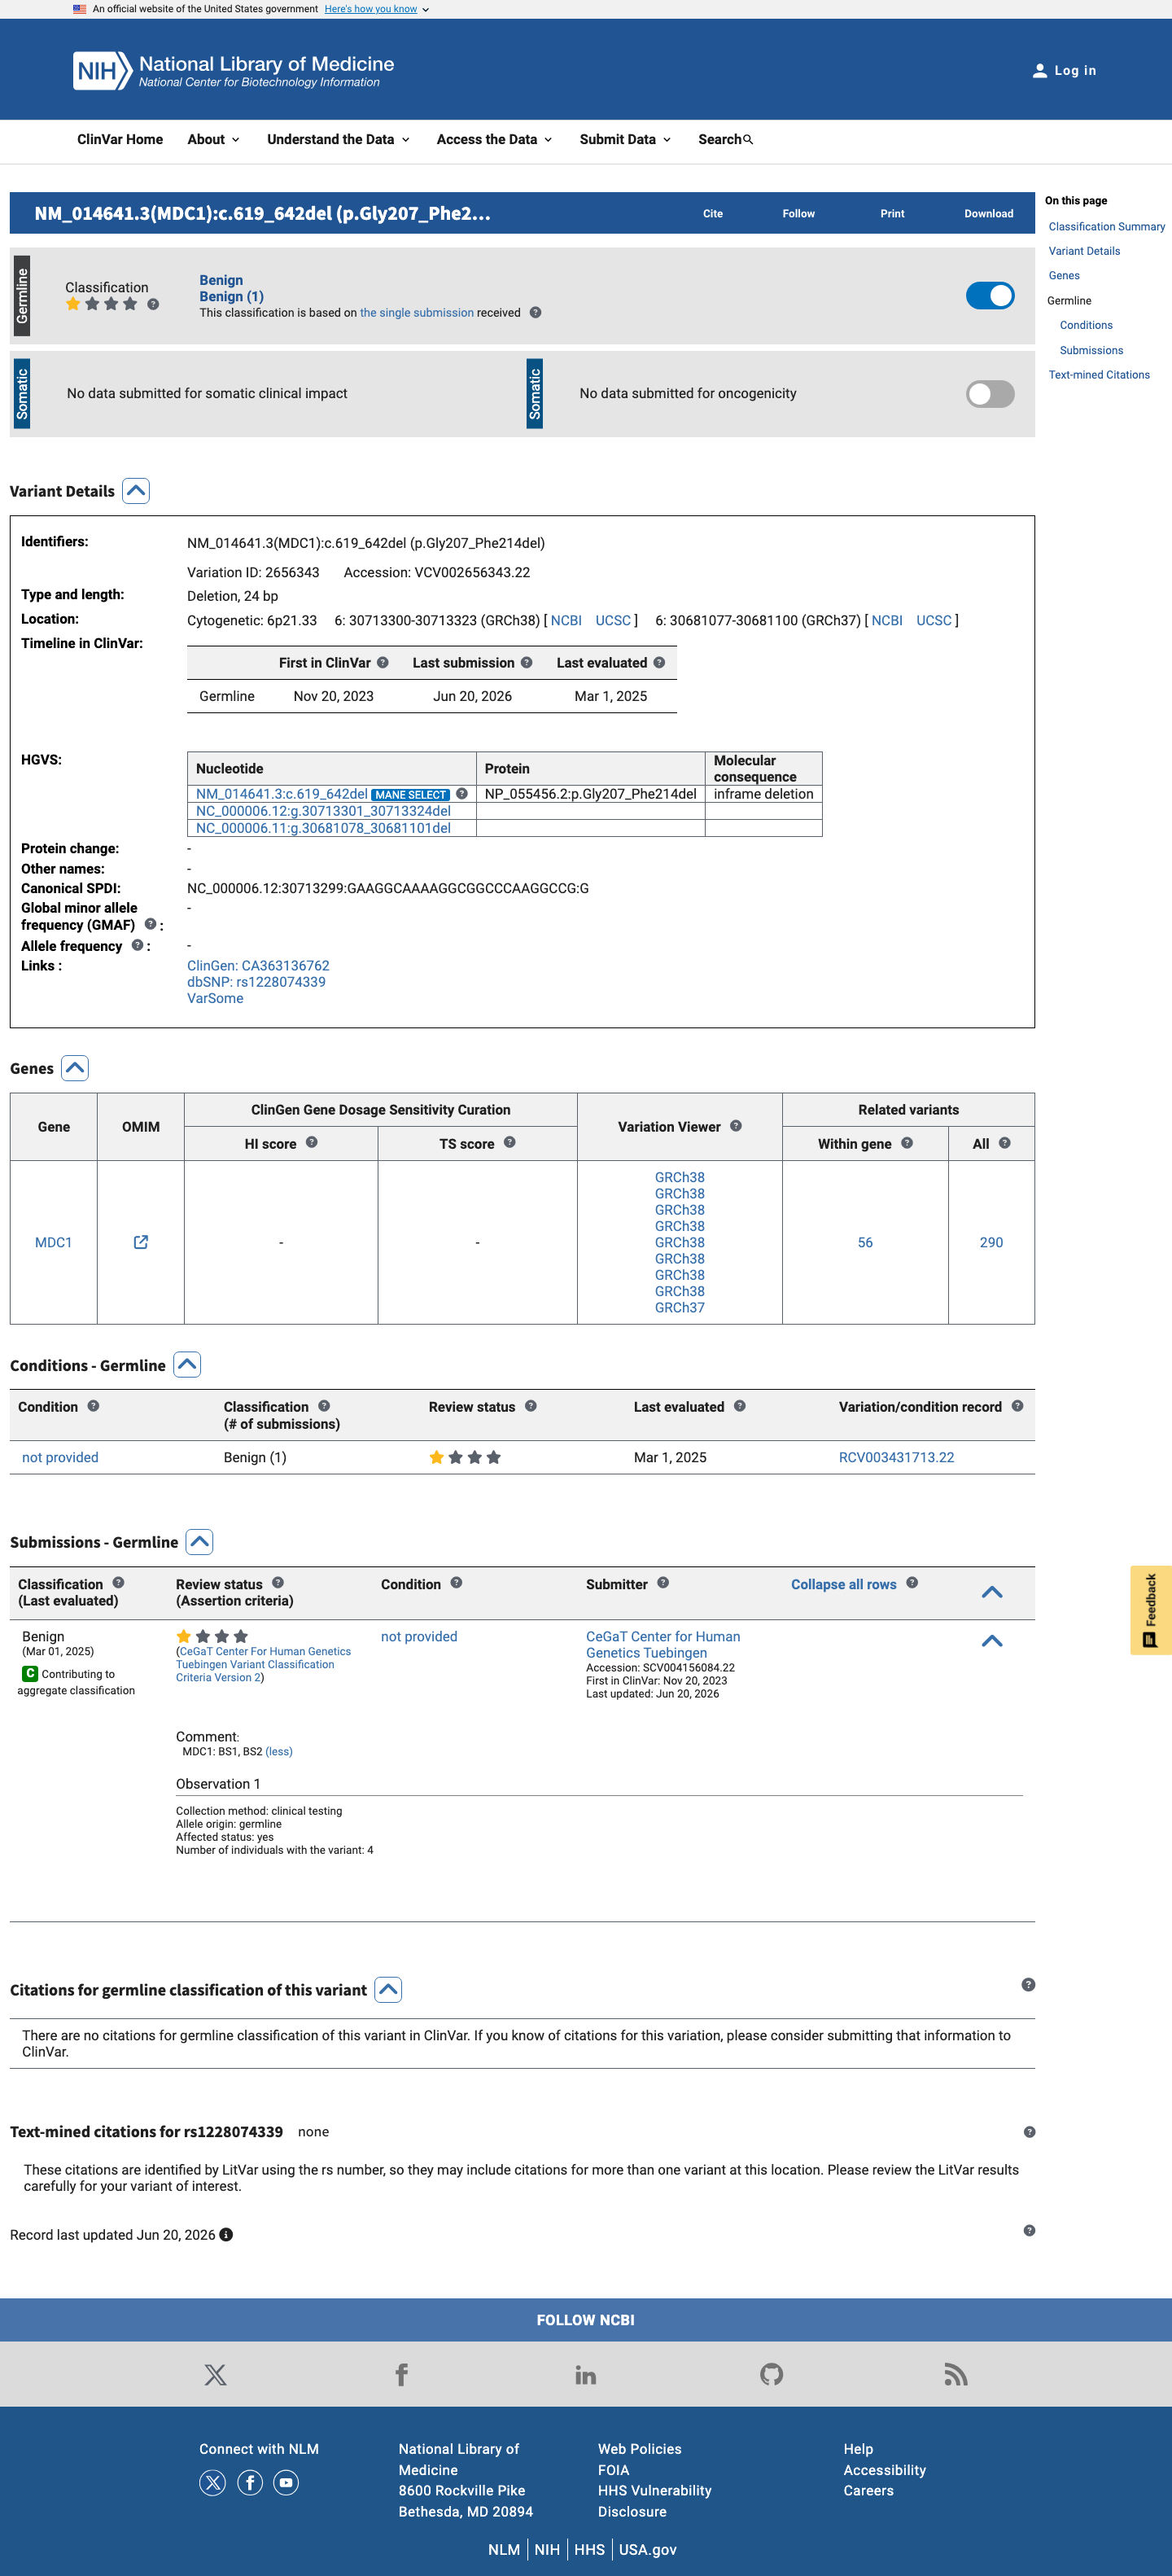Open GitHub icon under Follow NCBI
This screenshot has width=1172, height=2576.
pyautogui.click(x=771, y=2375)
